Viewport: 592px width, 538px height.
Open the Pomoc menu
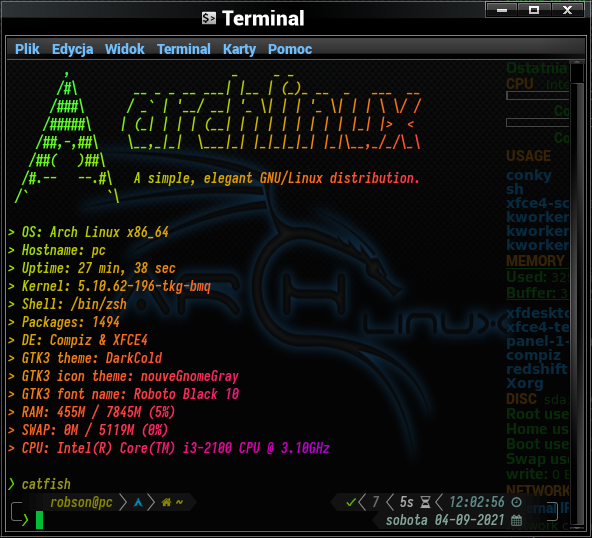[290, 49]
